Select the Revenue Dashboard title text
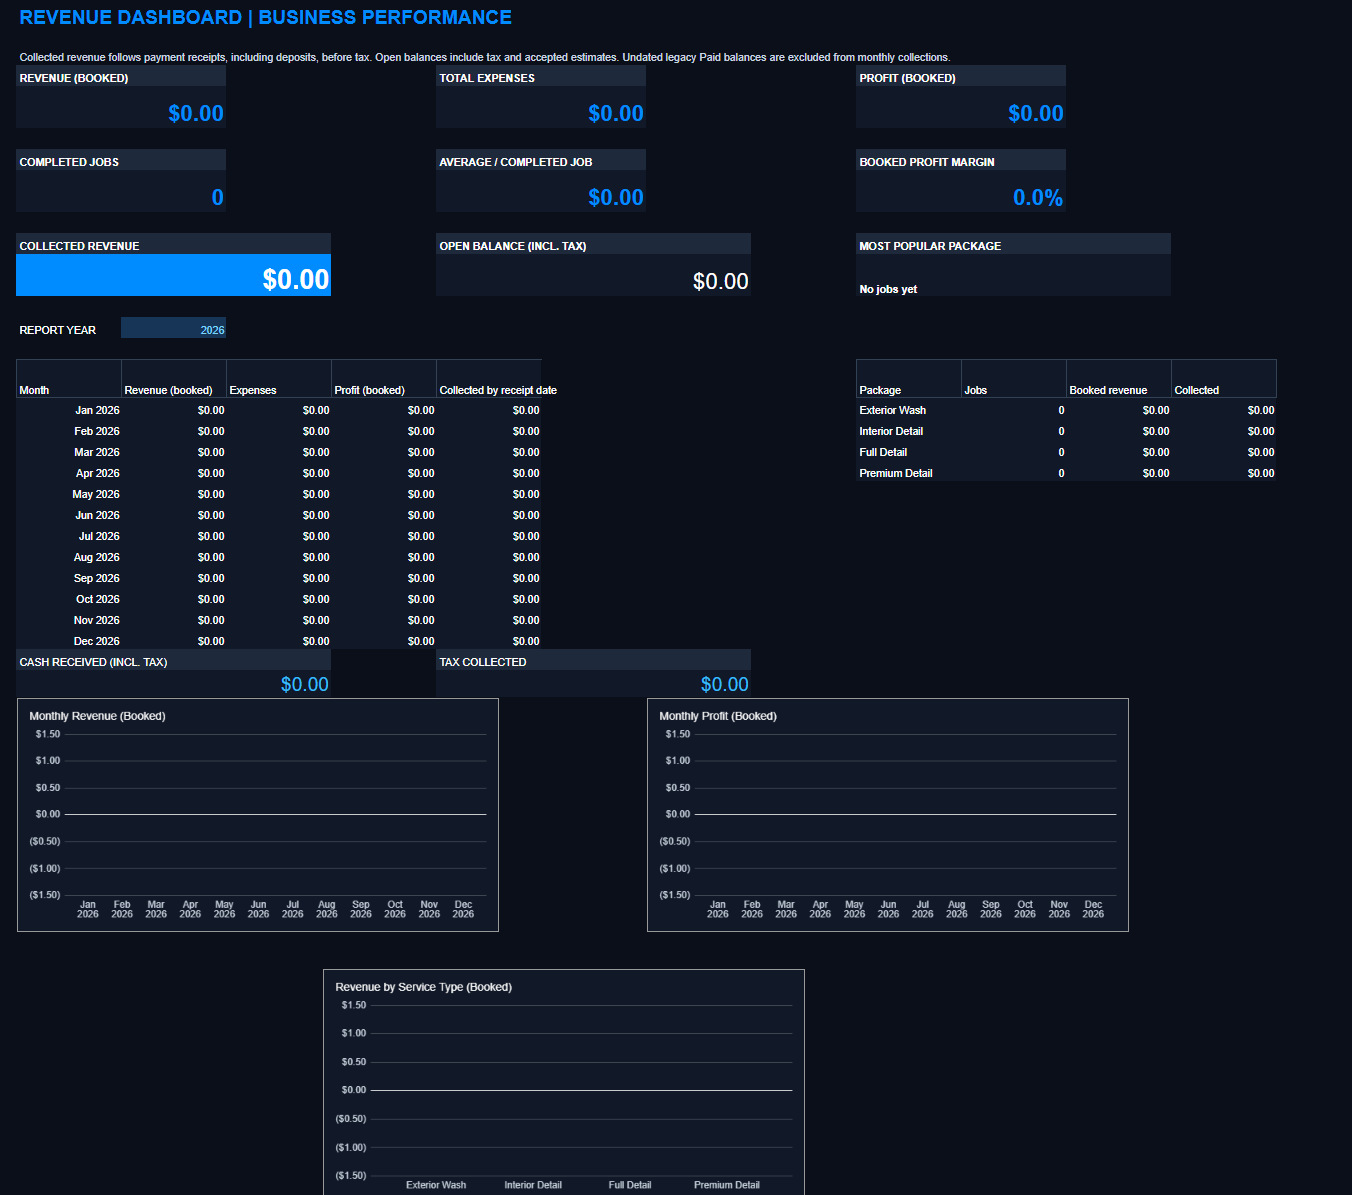 click(x=265, y=17)
